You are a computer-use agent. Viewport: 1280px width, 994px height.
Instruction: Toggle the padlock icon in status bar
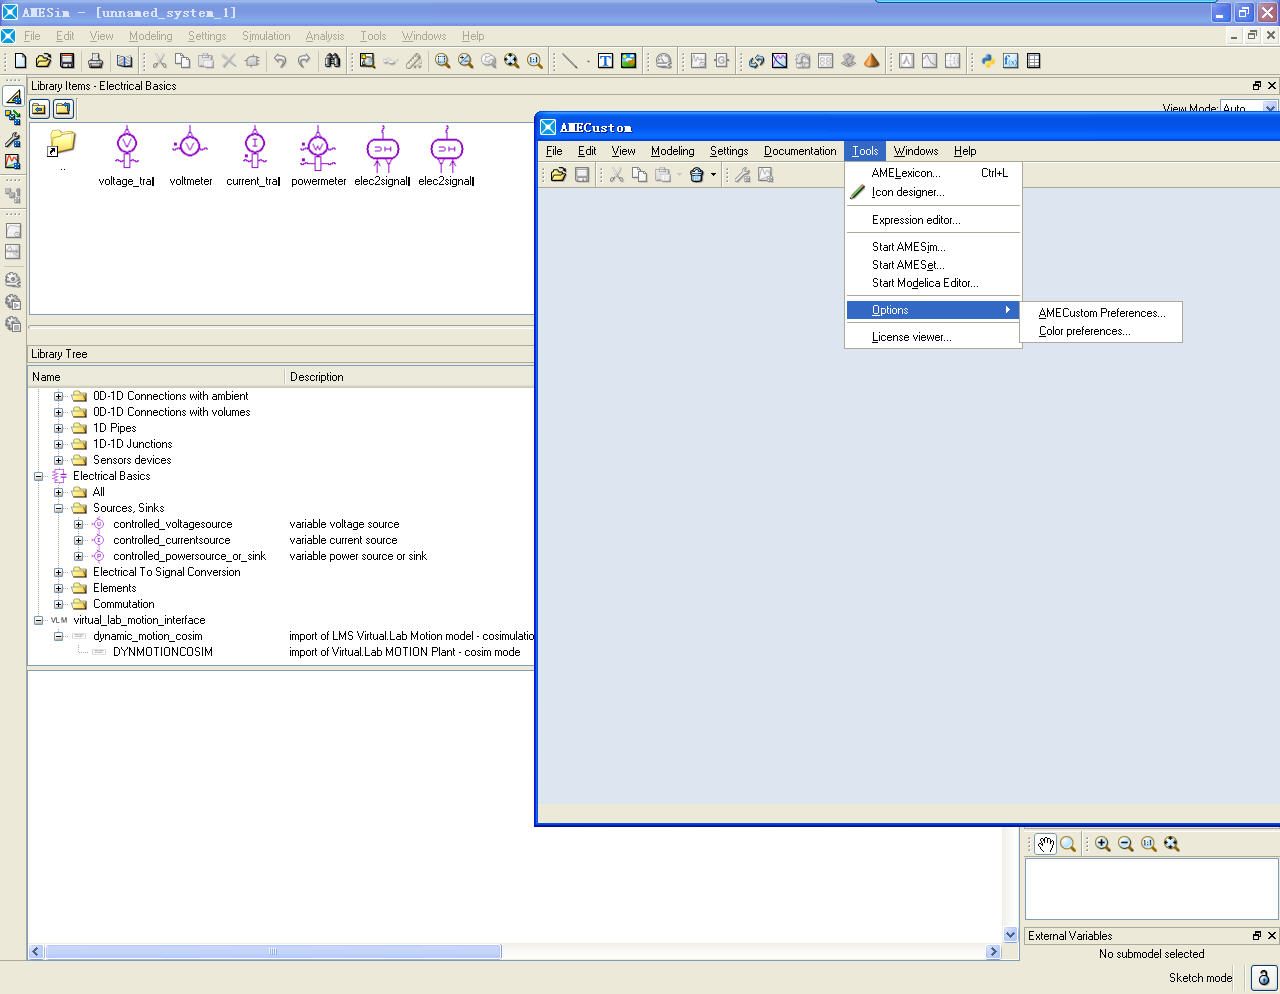coord(1263,978)
